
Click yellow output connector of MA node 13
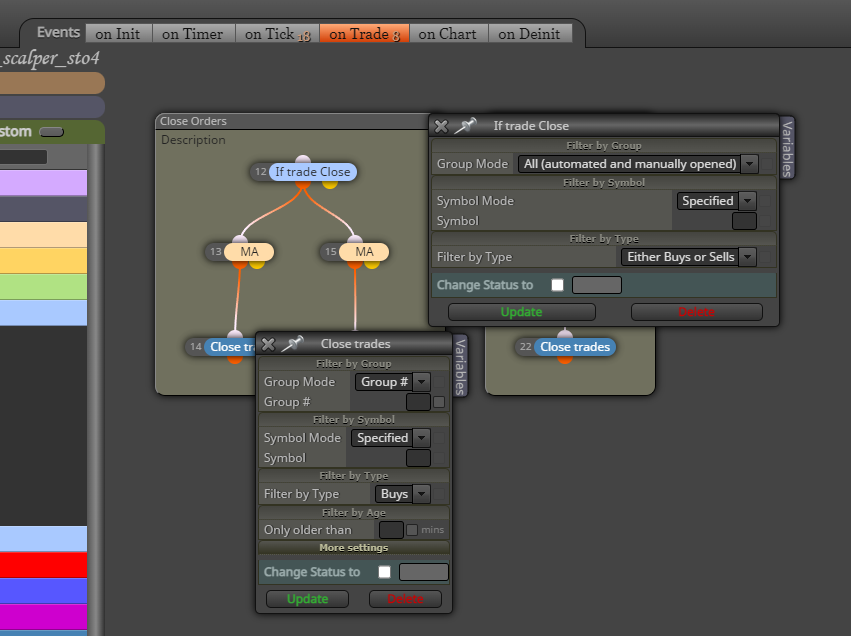pos(257,264)
